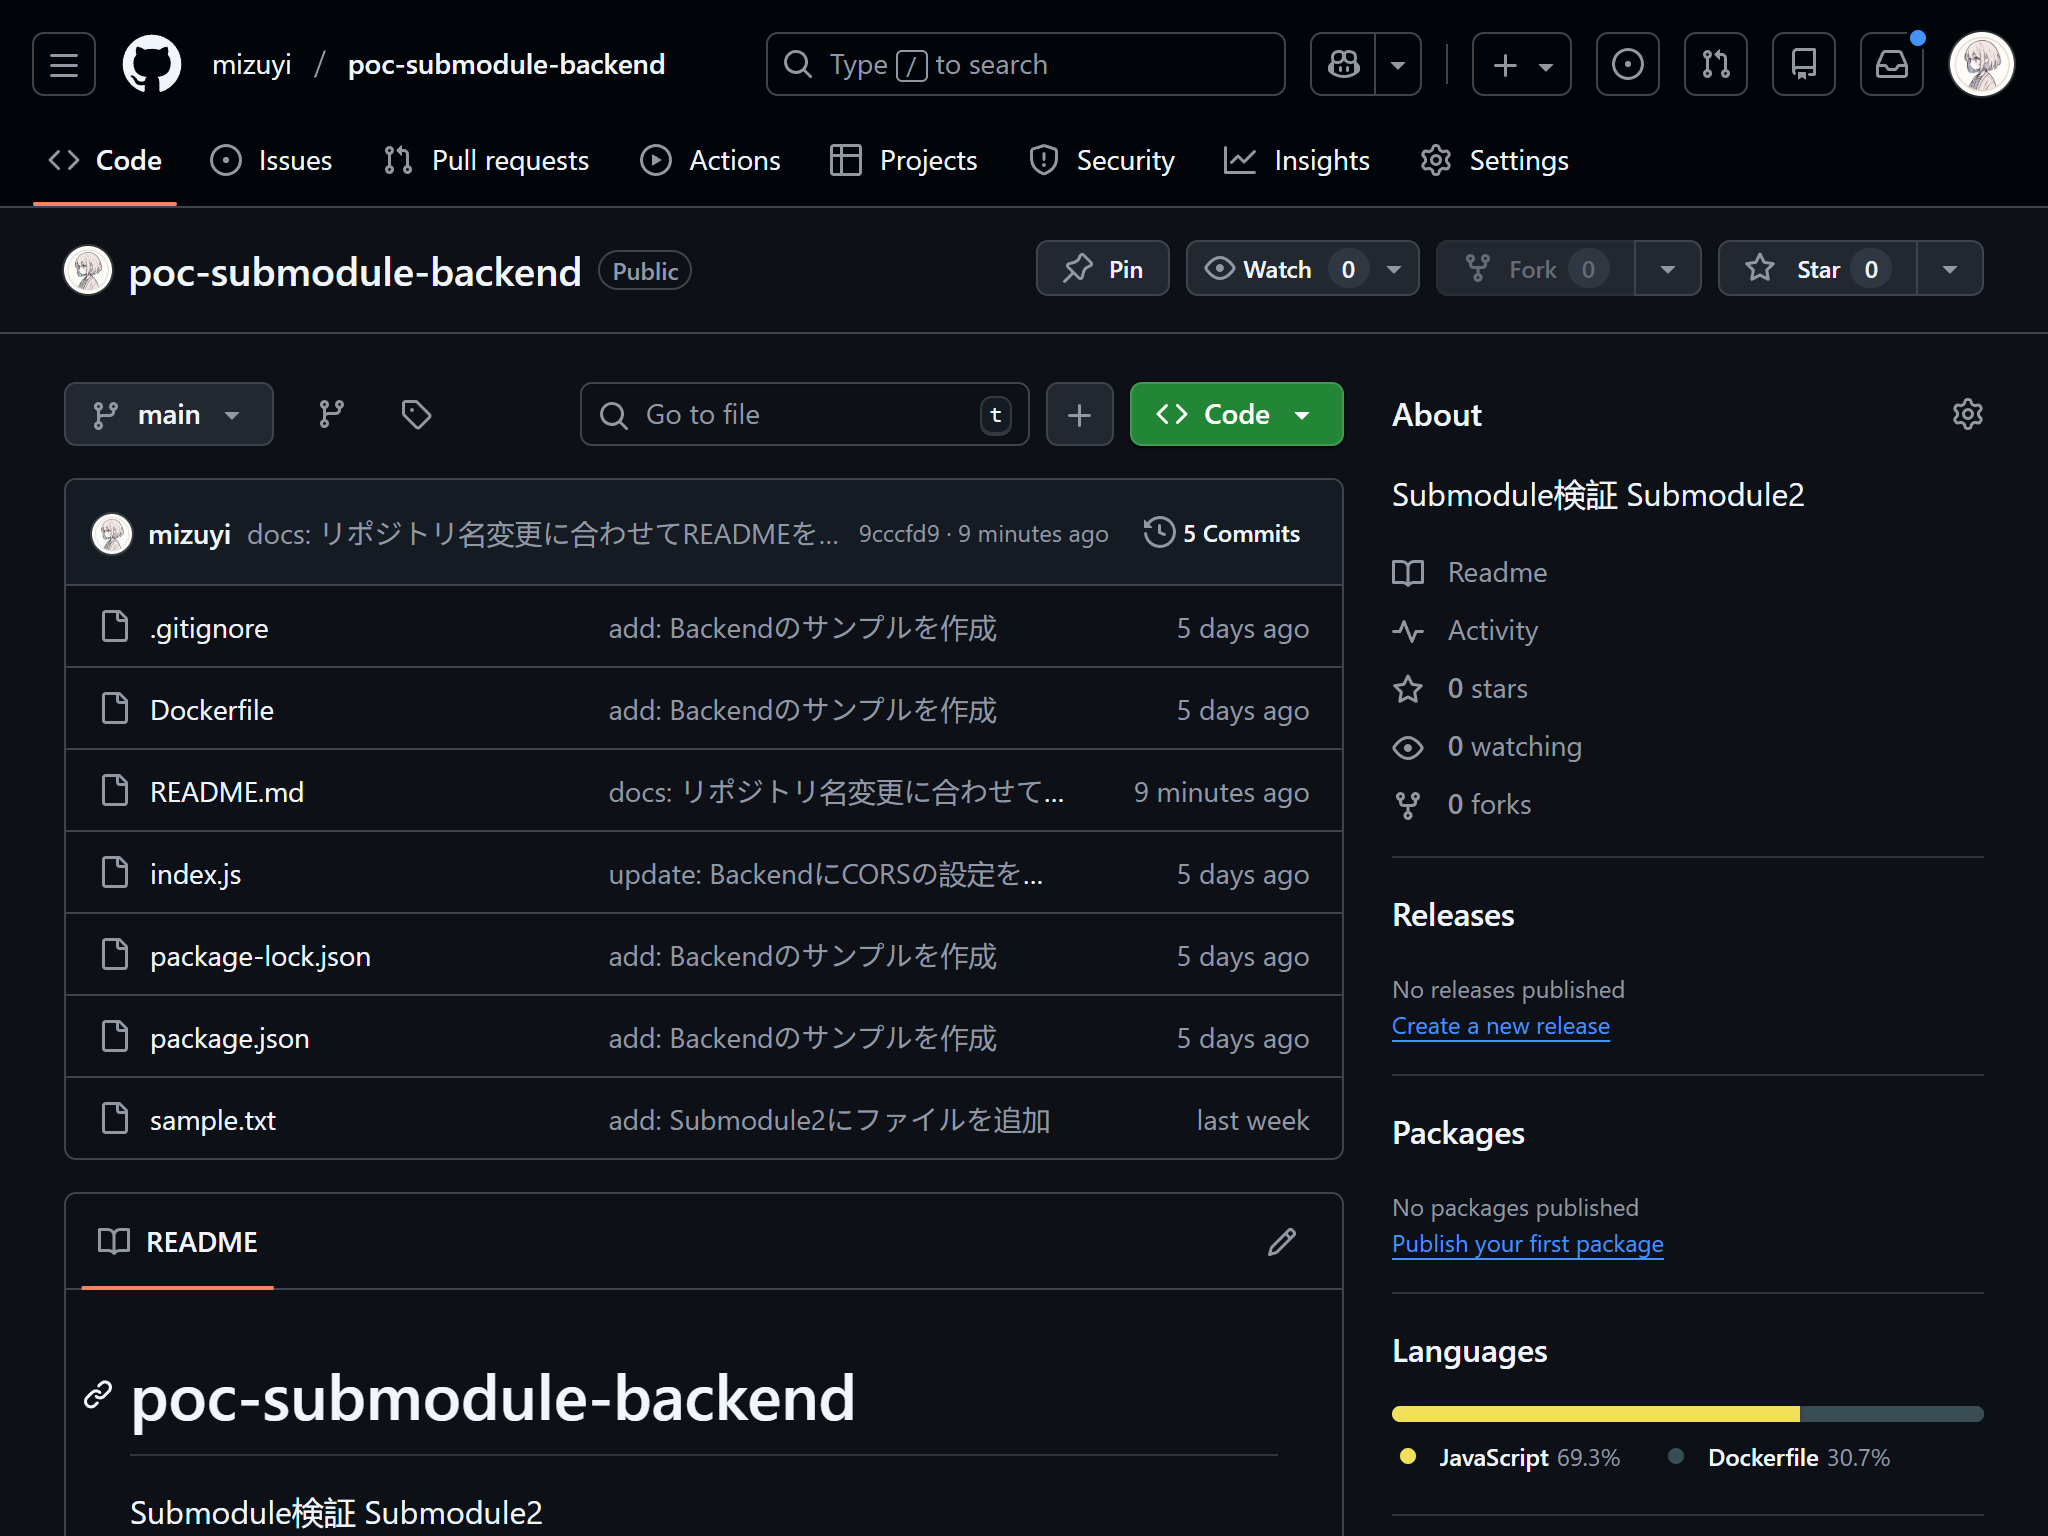Open commit history via the clock icon

(x=1159, y=533)
